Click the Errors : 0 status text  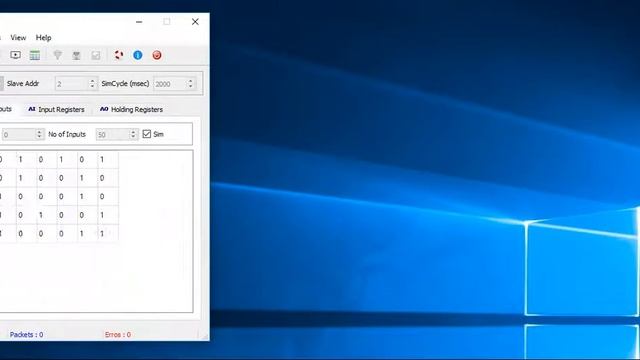coord(118,335)
